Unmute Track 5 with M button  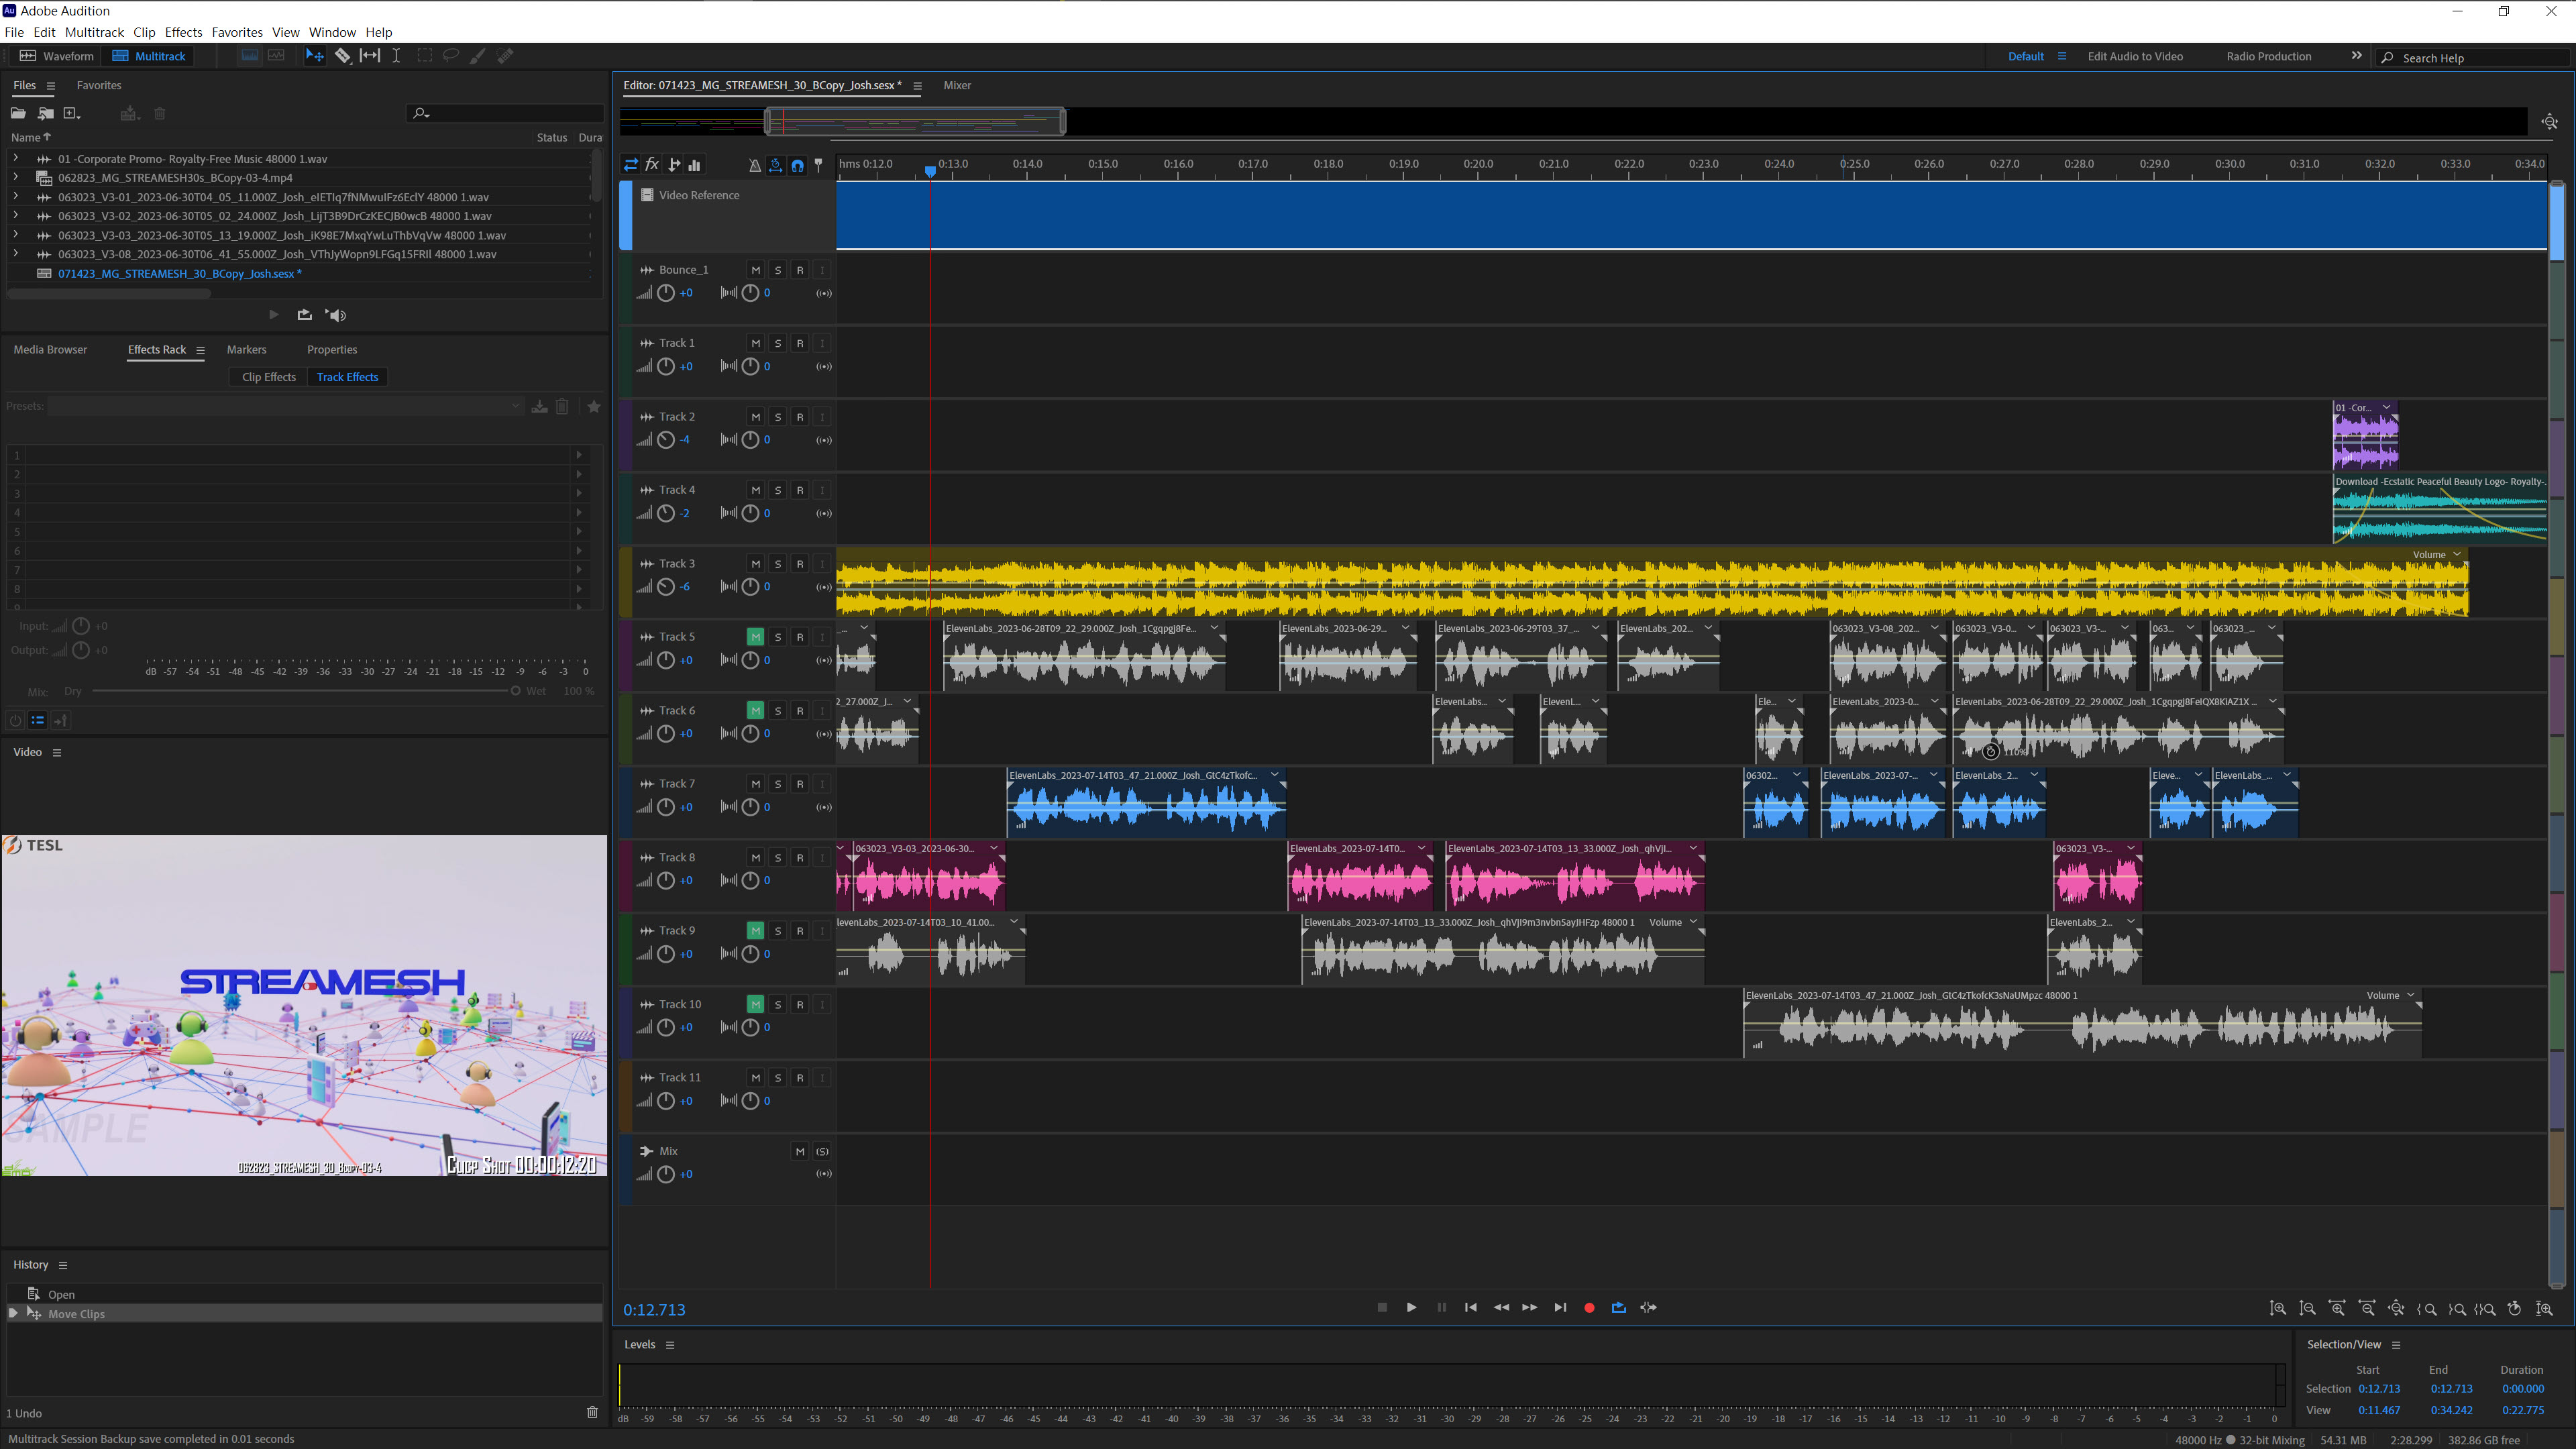[755, 637]
